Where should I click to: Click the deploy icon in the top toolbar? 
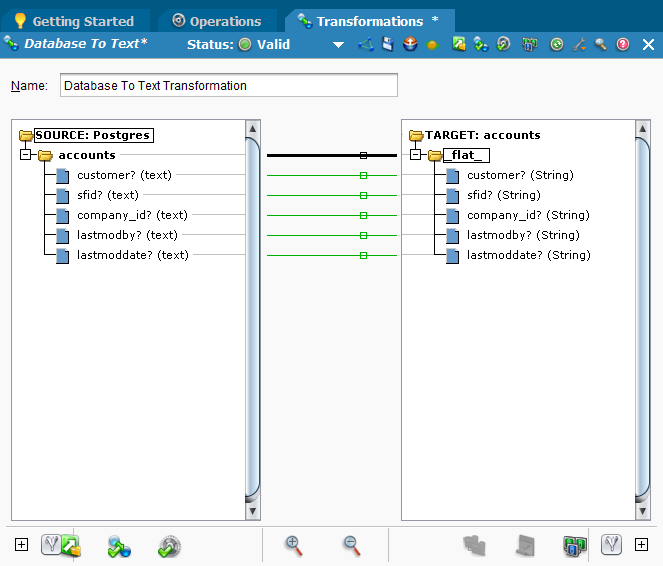click(x=410, y=45)
